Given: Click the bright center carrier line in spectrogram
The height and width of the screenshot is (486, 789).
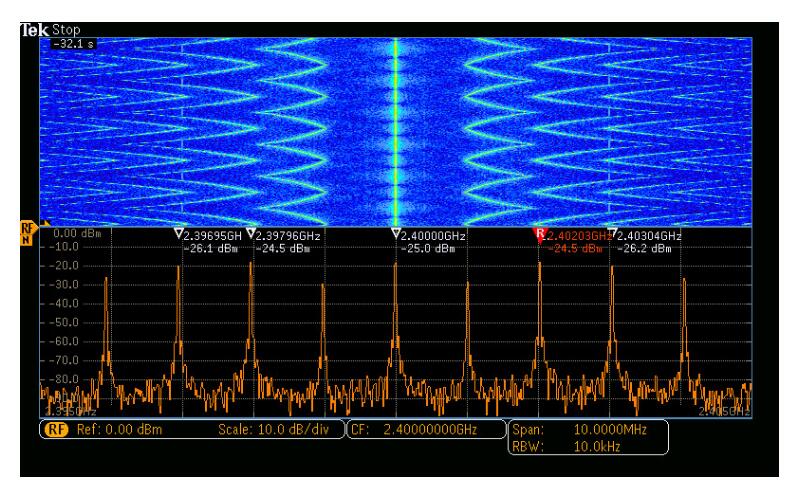Looking at the screenshot, I should tap(396, 132).
